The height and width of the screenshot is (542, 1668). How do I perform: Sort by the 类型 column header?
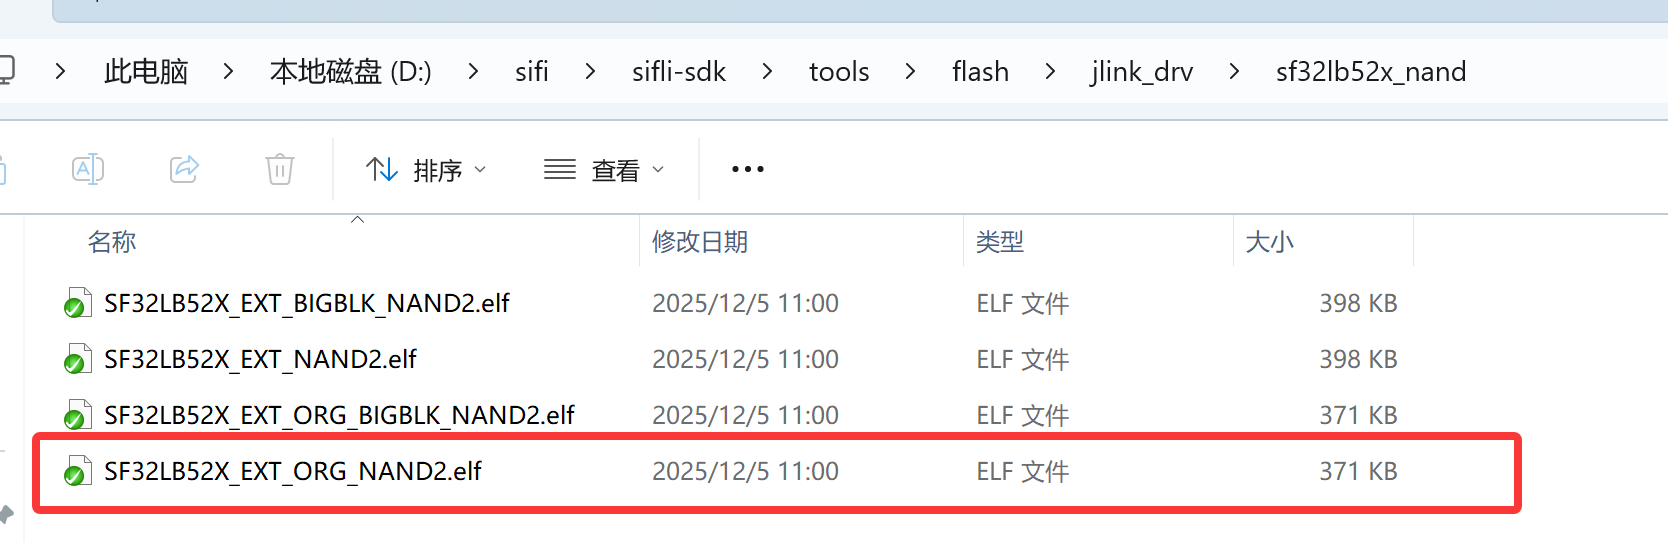(1000, 241)
